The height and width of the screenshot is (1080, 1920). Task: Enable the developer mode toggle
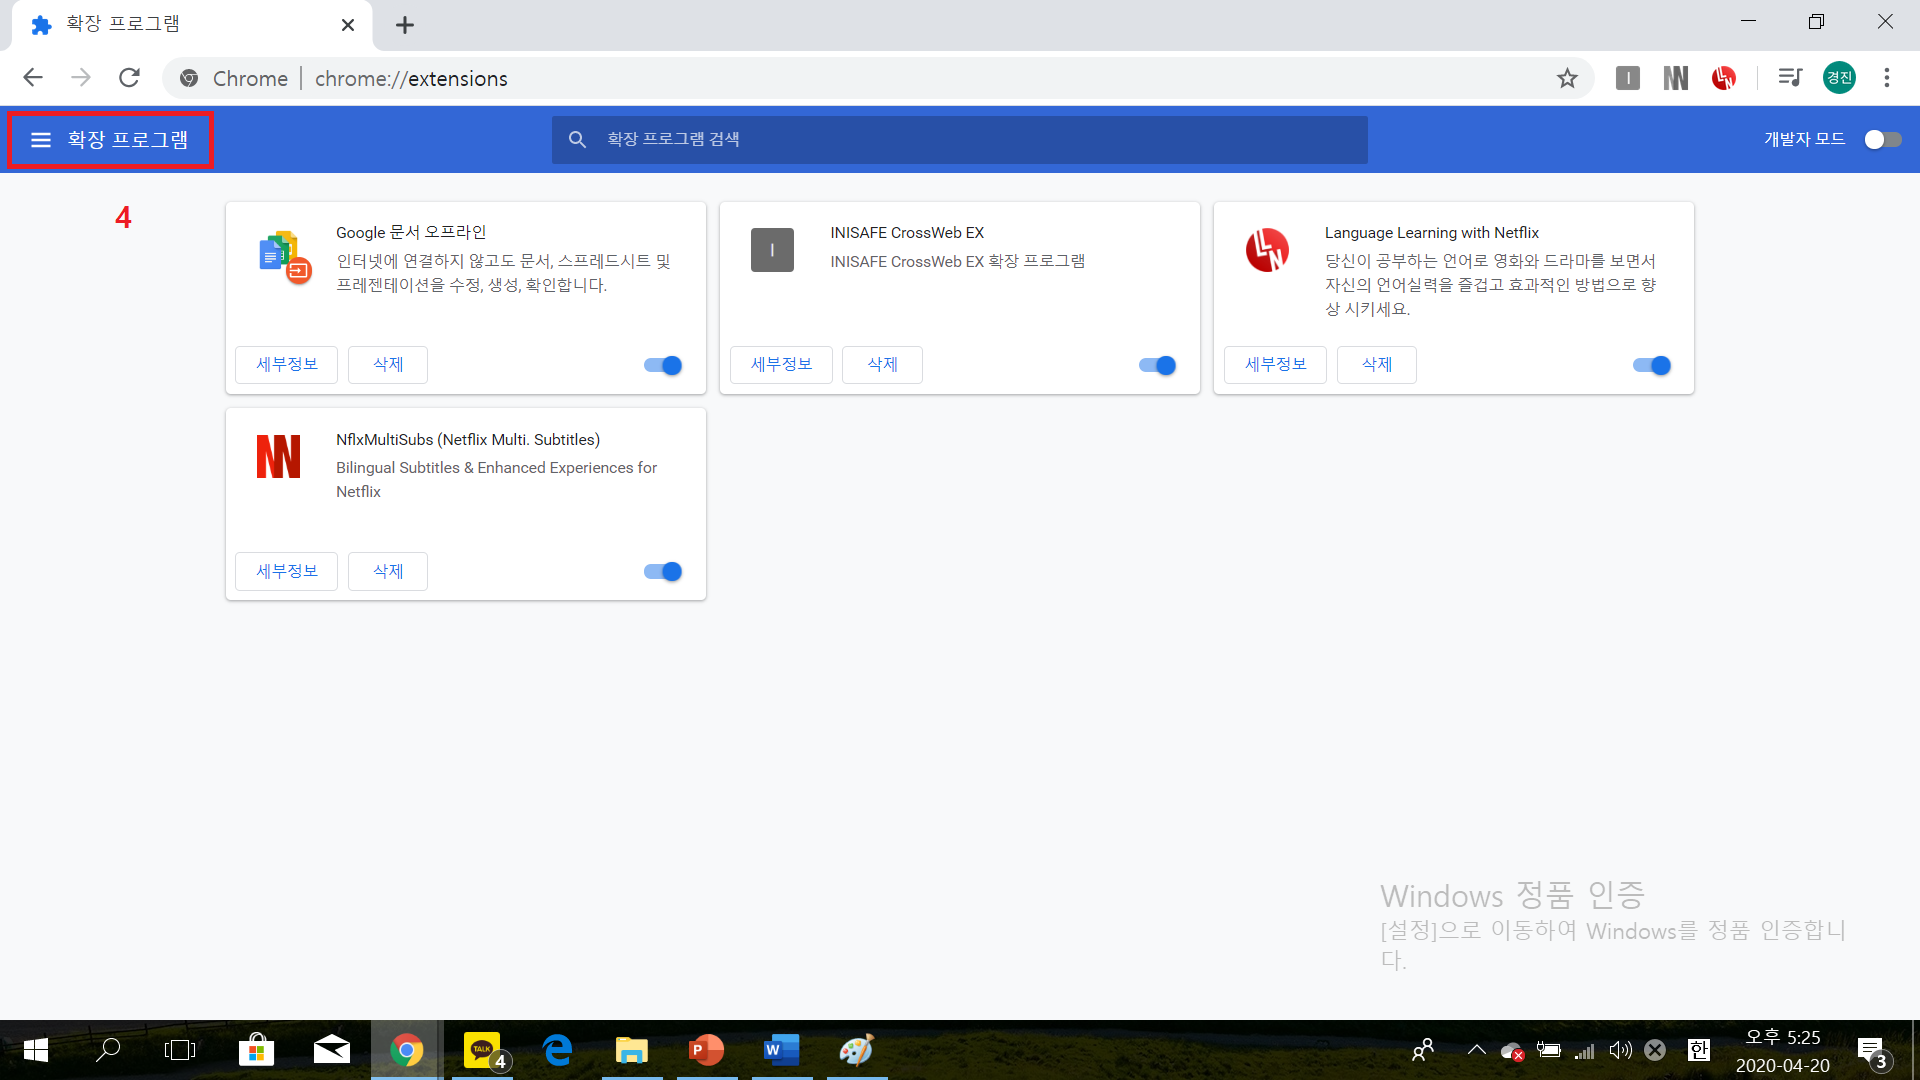point(1882,139)
